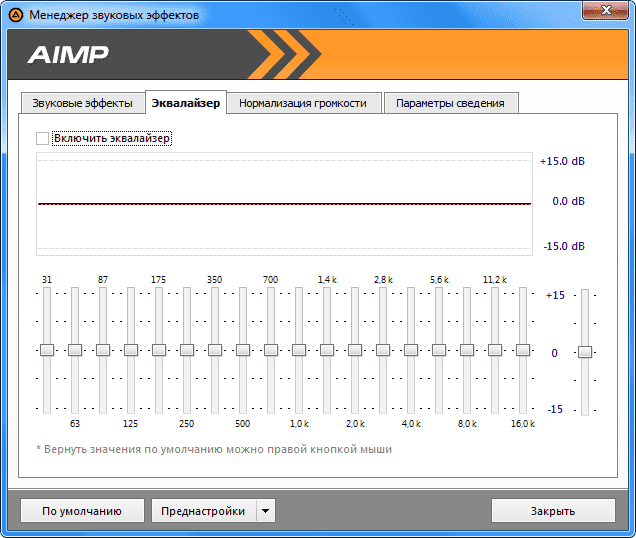Viewport: 636px width, 538px height.
Task: Select the «Эквалайзер» tab
Action: coord(185,103)
